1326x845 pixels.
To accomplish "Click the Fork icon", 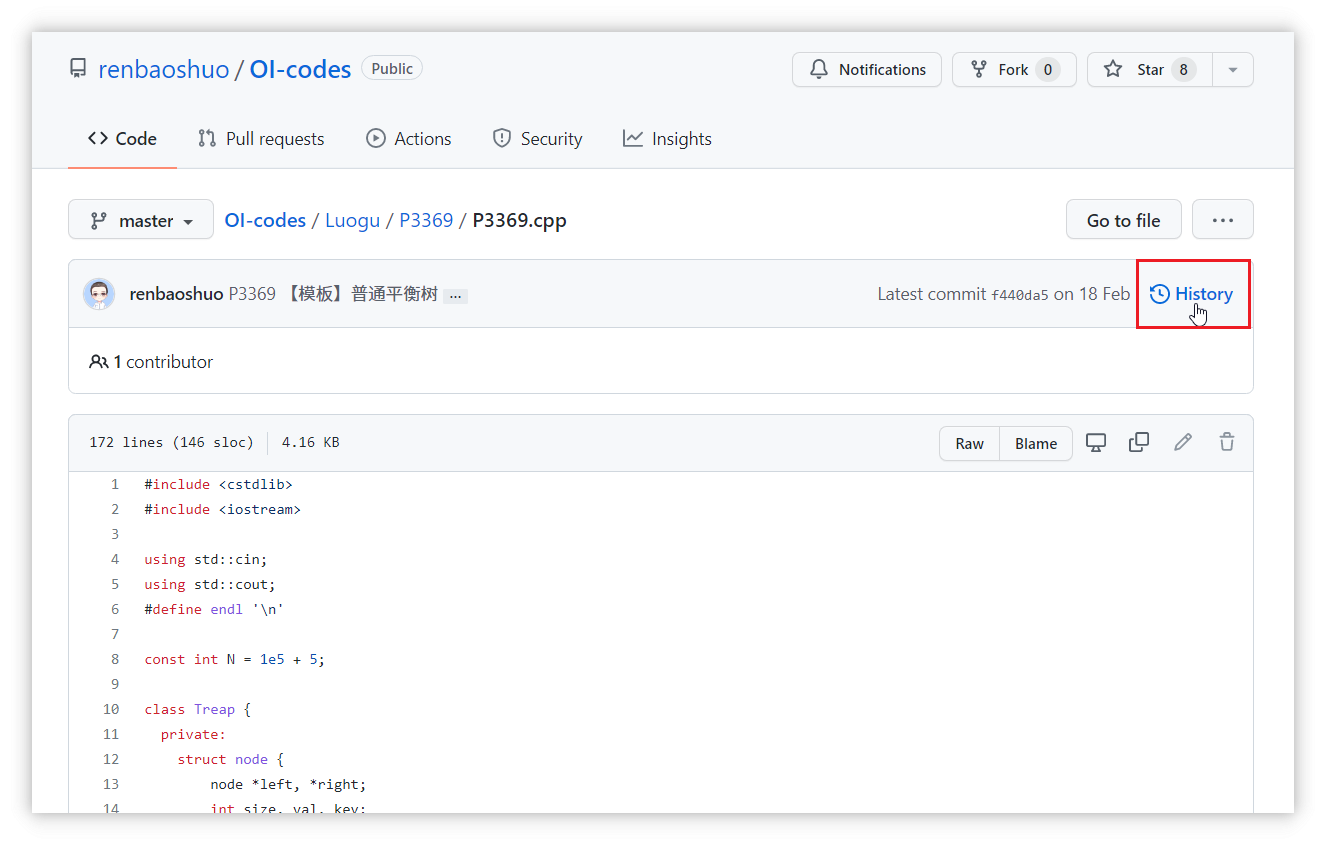I will (x=979, y=70).
